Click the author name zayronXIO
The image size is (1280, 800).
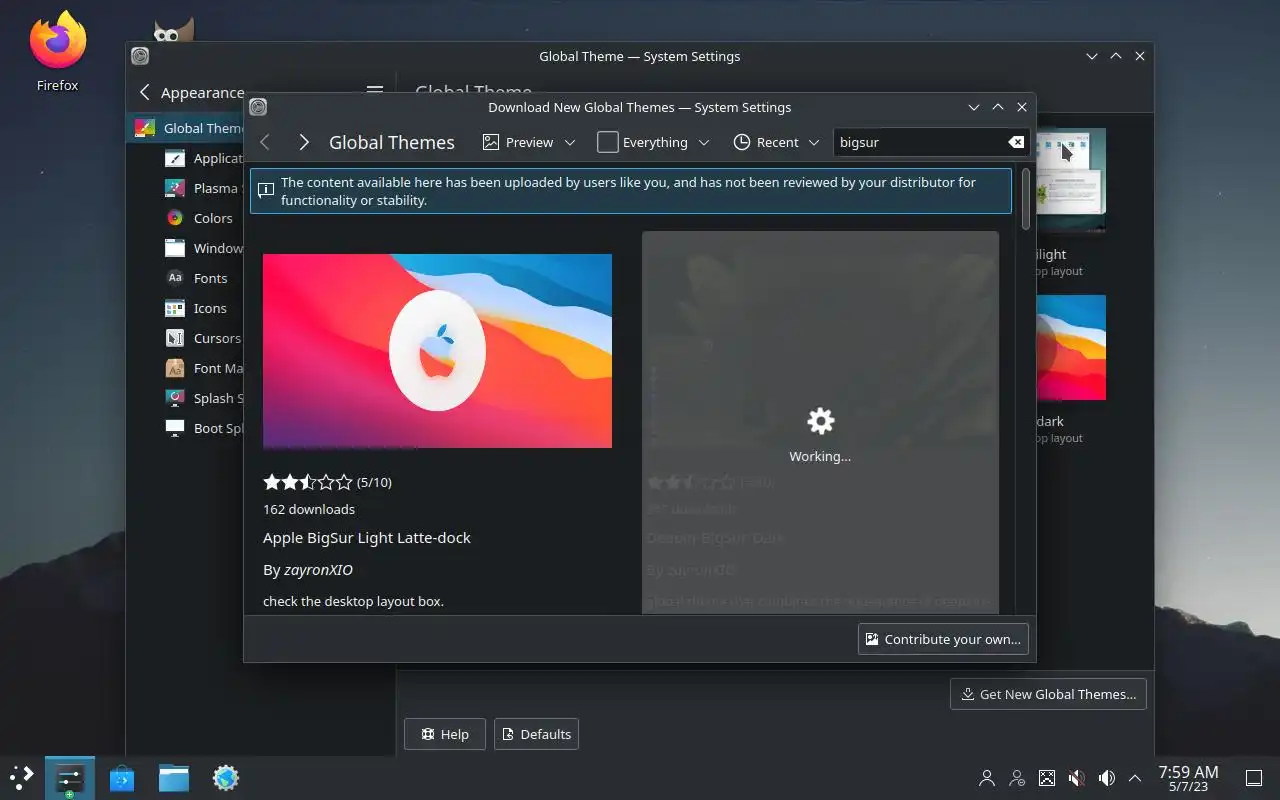coord(318,570)
